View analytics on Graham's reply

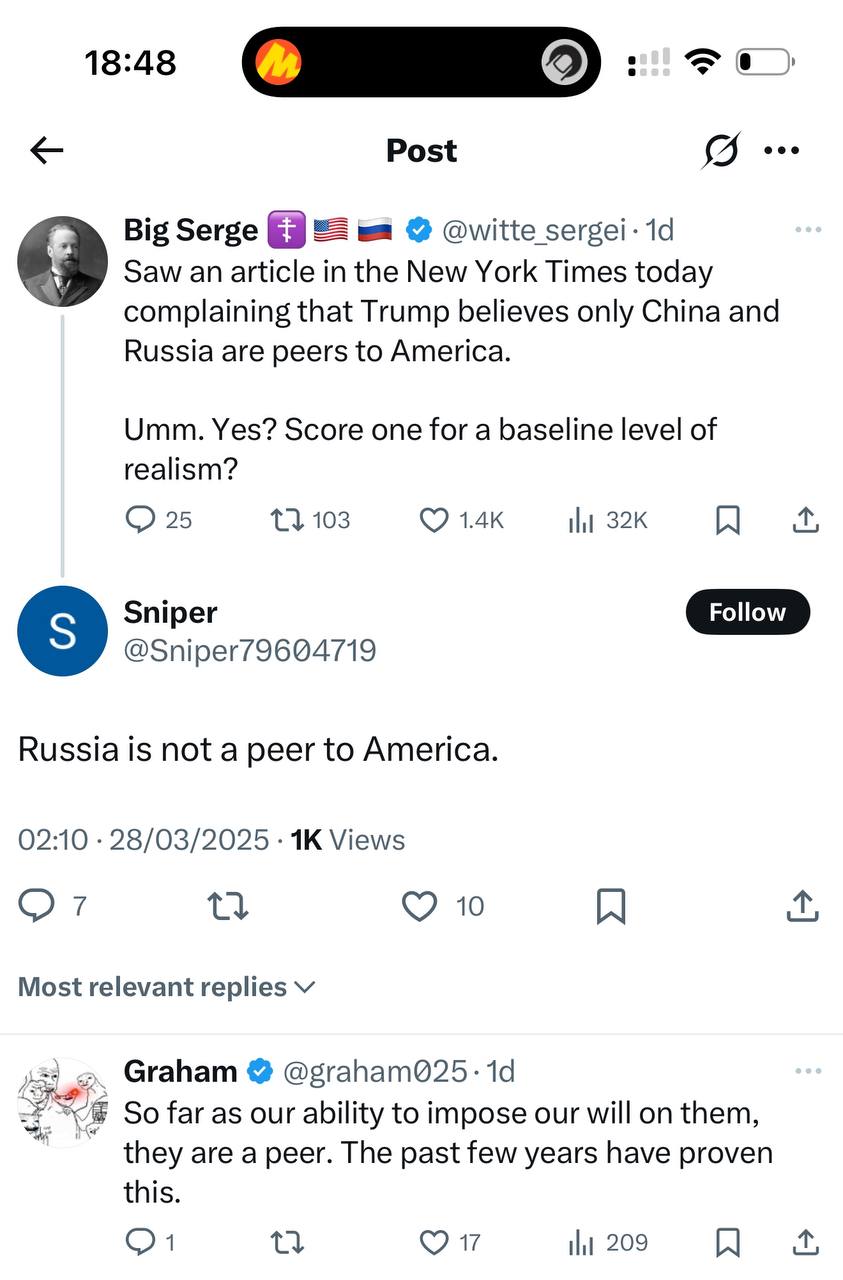tap(582, 1243)
